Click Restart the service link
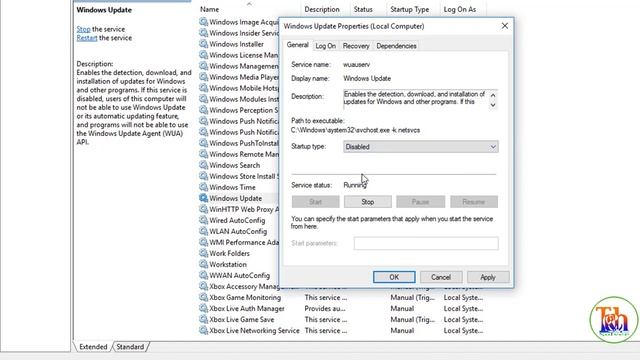This screenshot has width=640, height=360. 87,38
